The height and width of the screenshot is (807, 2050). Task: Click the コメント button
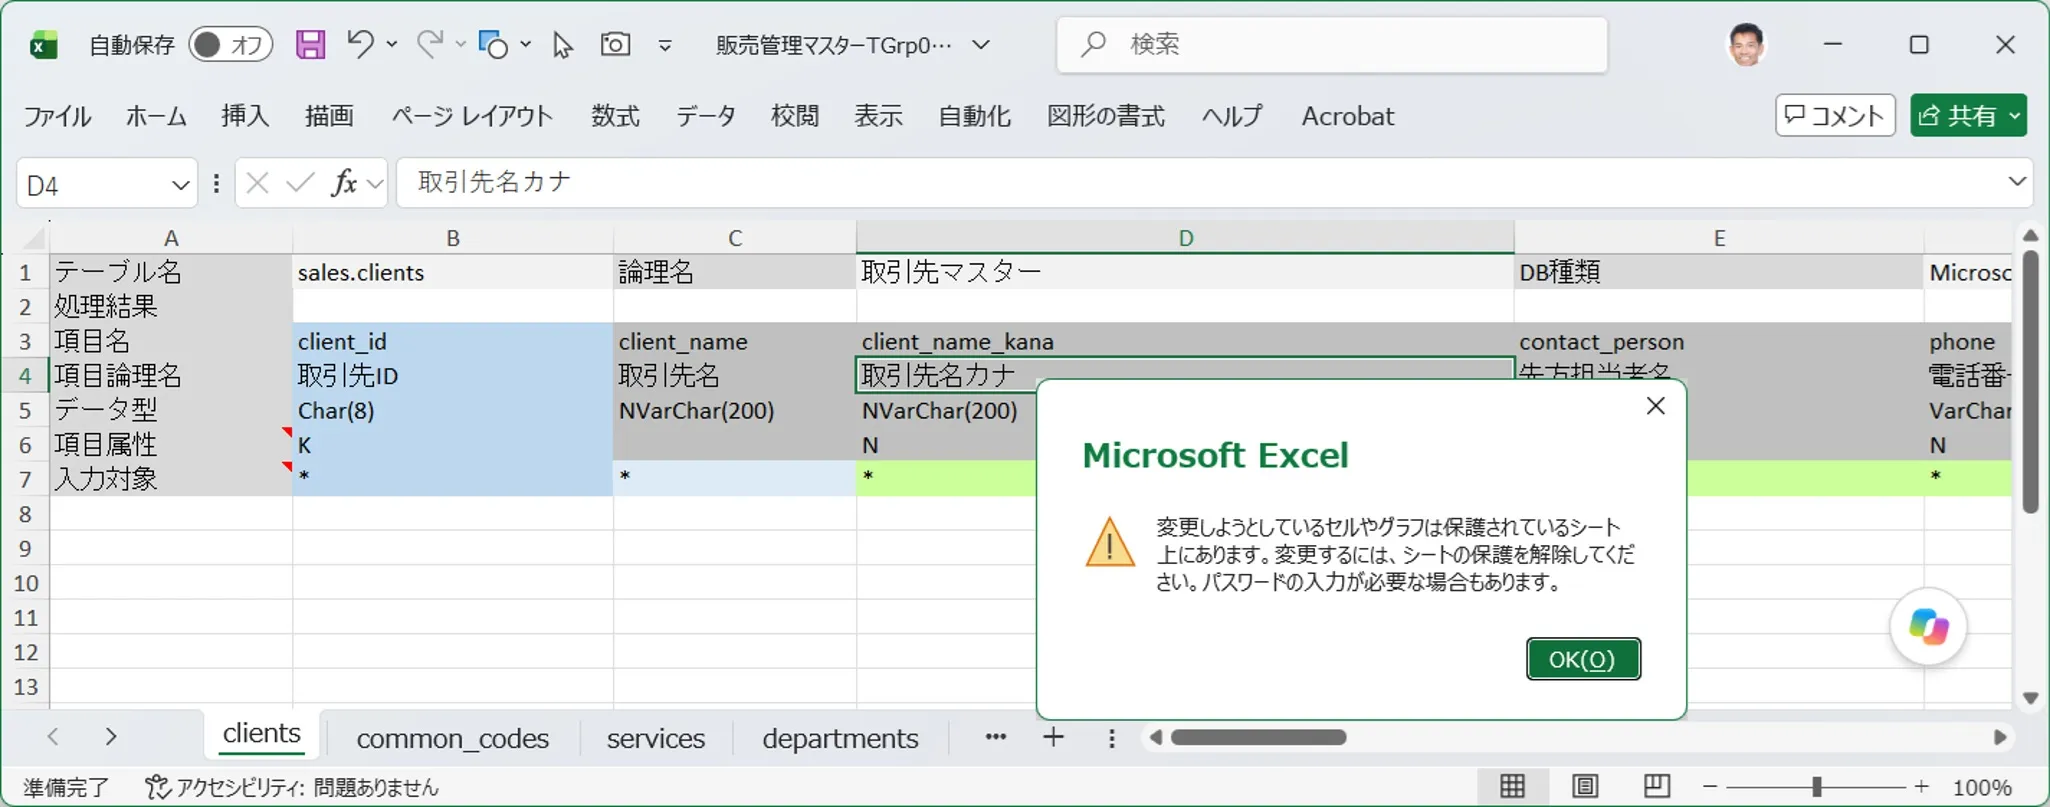(x=1835, y=116)
